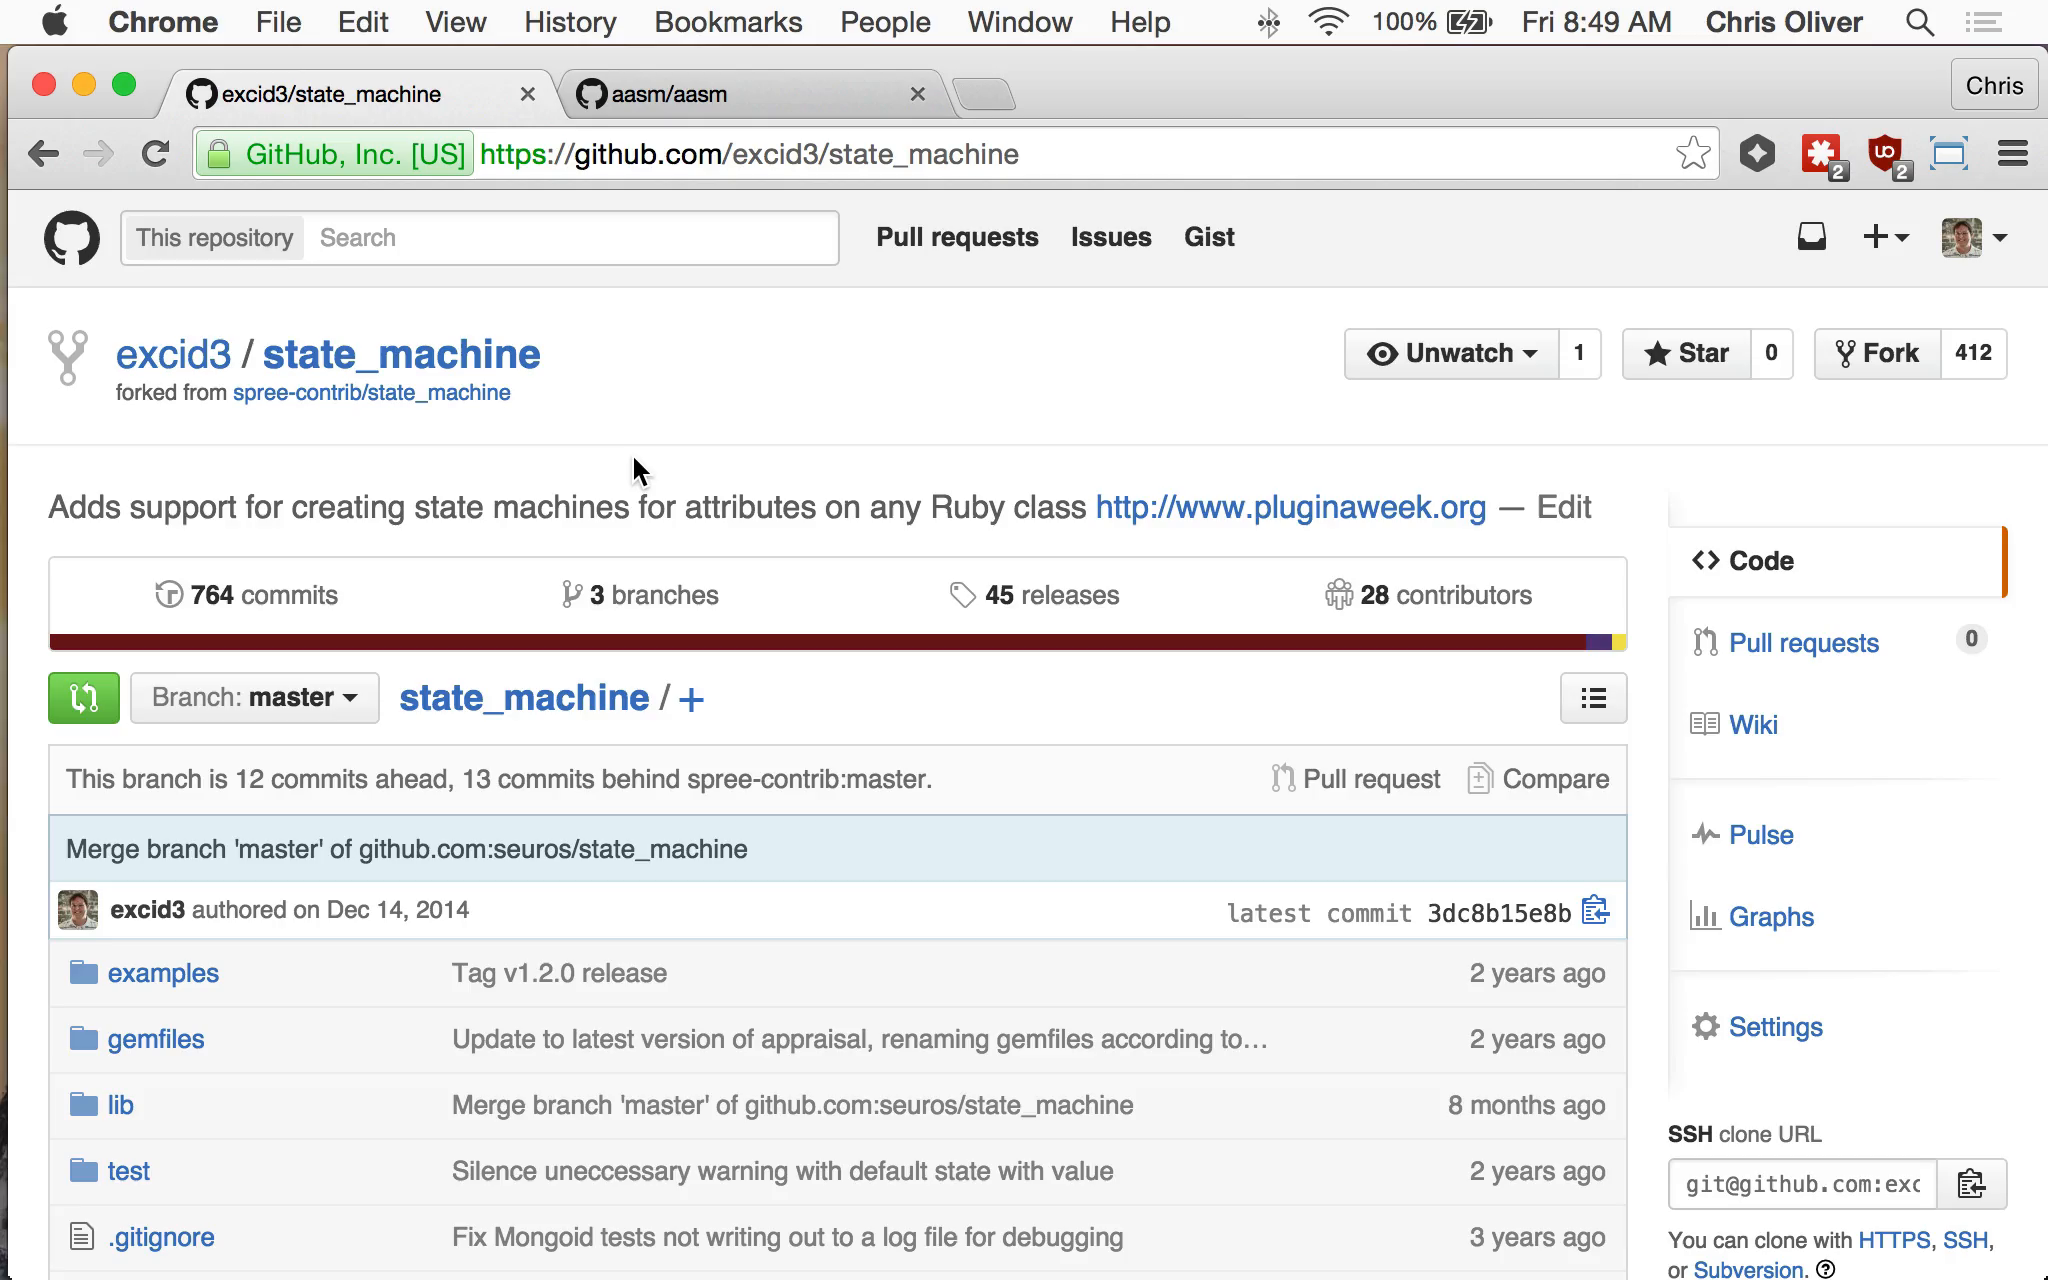The width and height of the screenshot is (2048, 1280).
Task: Click the green compare and review button
Action: (x=84, y=698)
